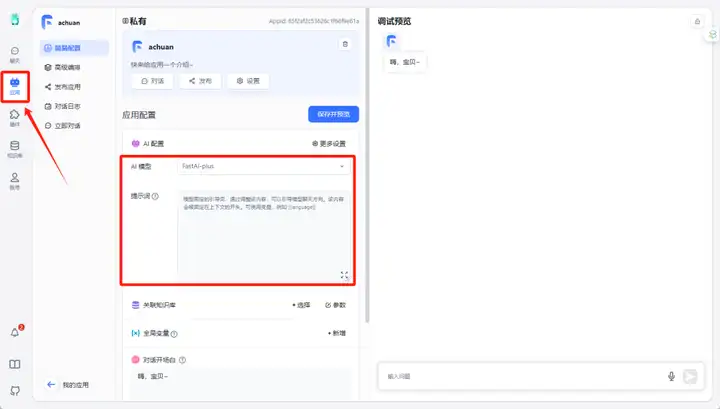Click the app description placeholder text under achuan
Image resolution: width=720 pixels, height=409 pixels.
(162, 65)
